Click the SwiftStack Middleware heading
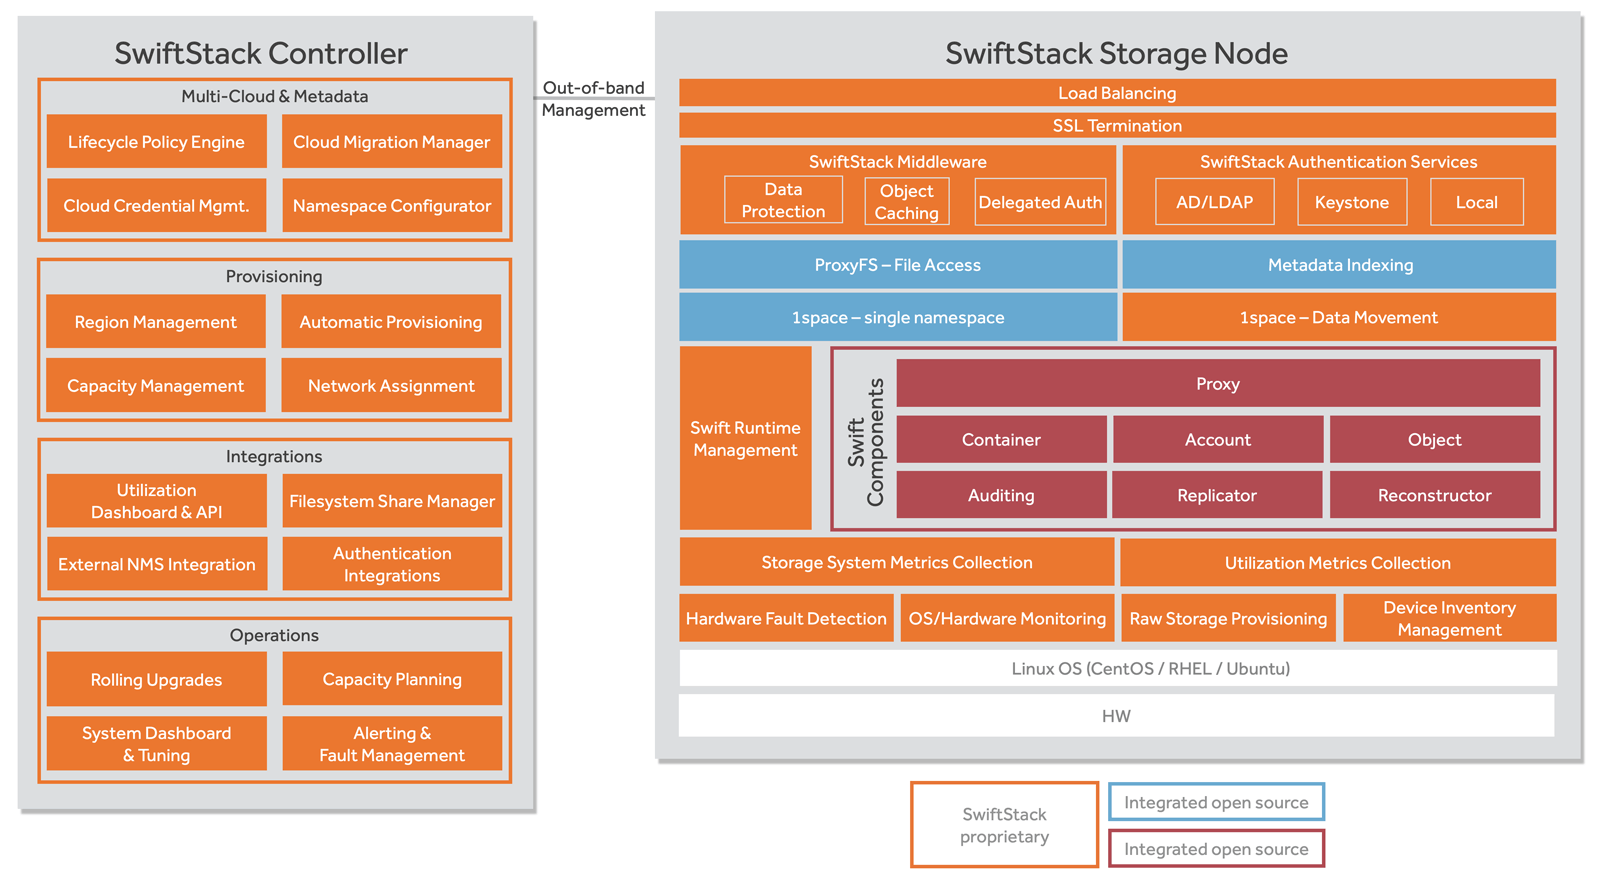Image resolution: width=1600 pixels, height=881 pixels. pyautogui.click(x=898, y=161)
